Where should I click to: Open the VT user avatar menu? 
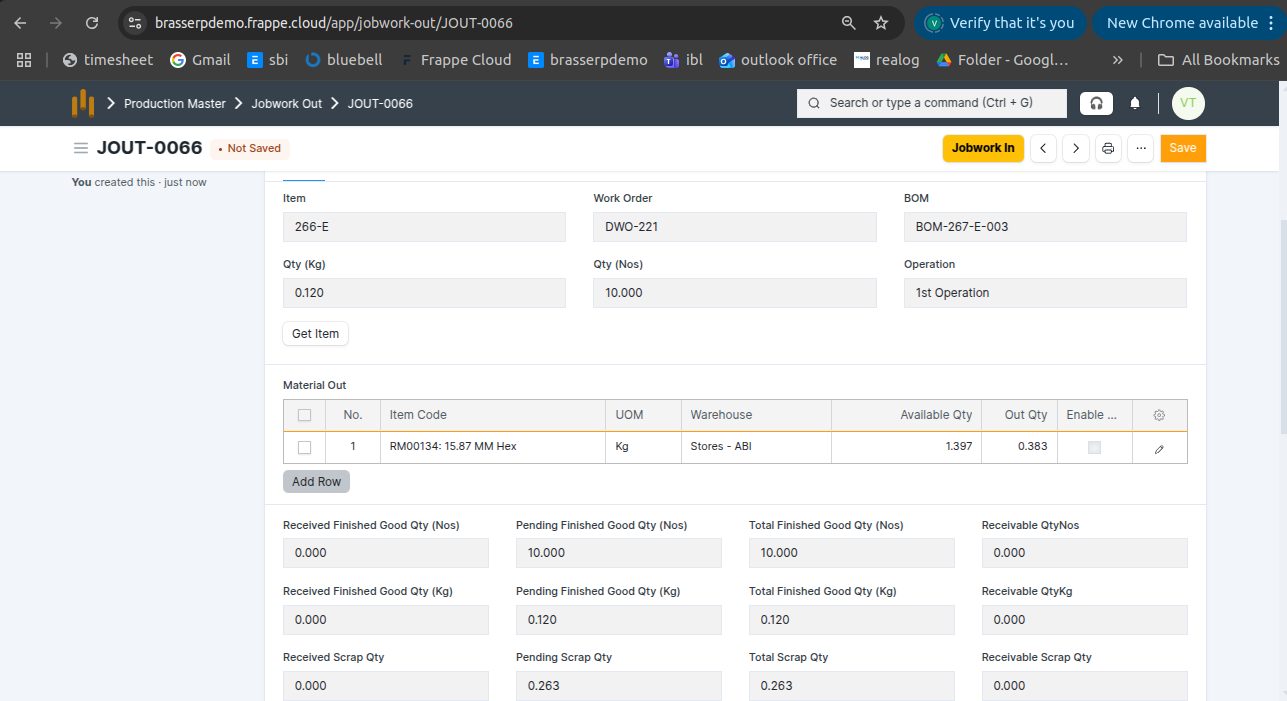pyautogui.click(x=1188, y=103)
